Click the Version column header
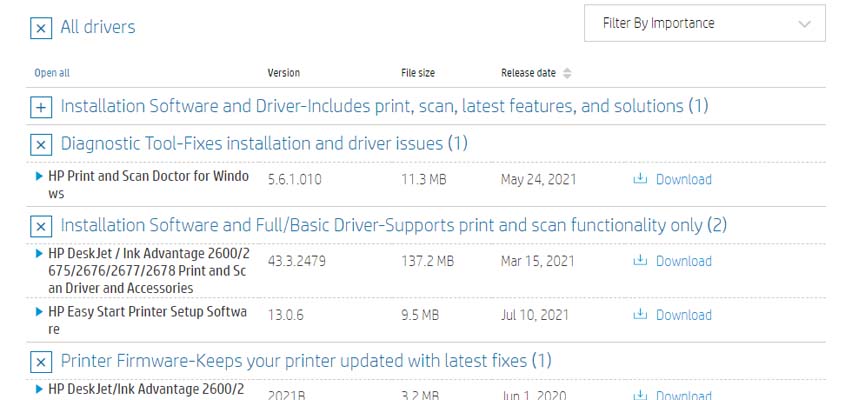 tap(284, 73)
